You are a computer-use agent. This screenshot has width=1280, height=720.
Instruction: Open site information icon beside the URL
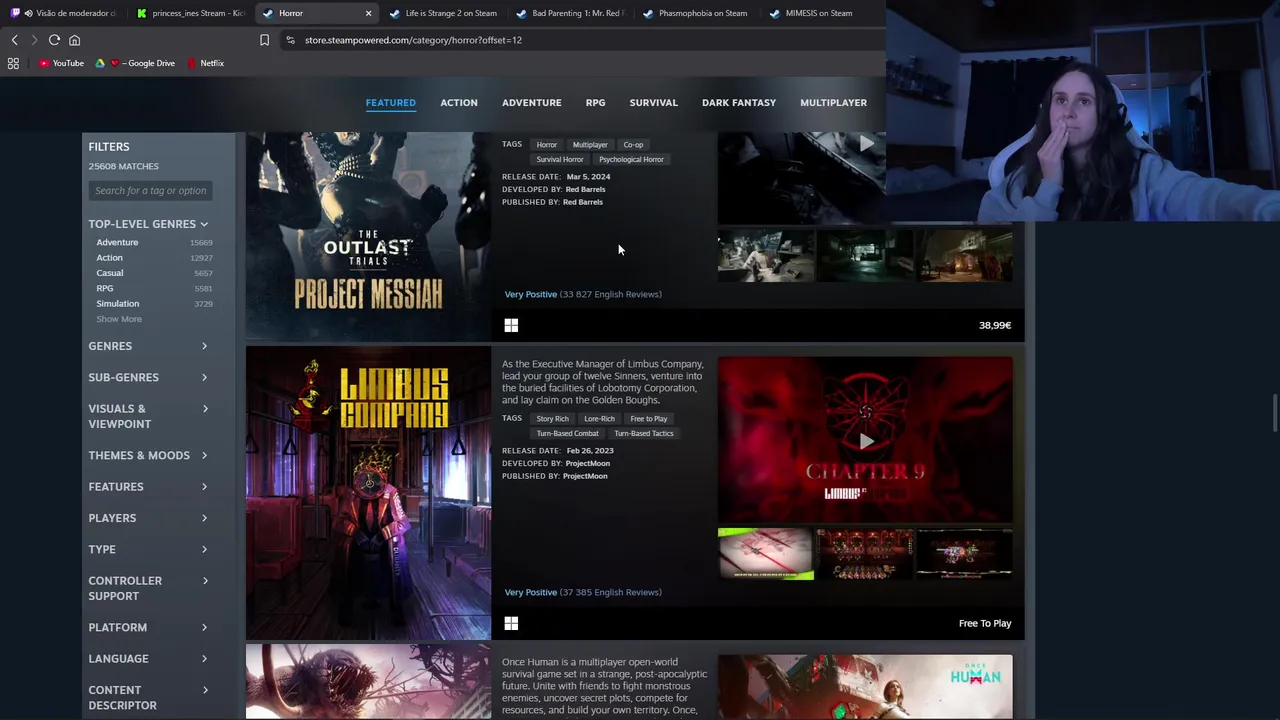tap(290, 40)
